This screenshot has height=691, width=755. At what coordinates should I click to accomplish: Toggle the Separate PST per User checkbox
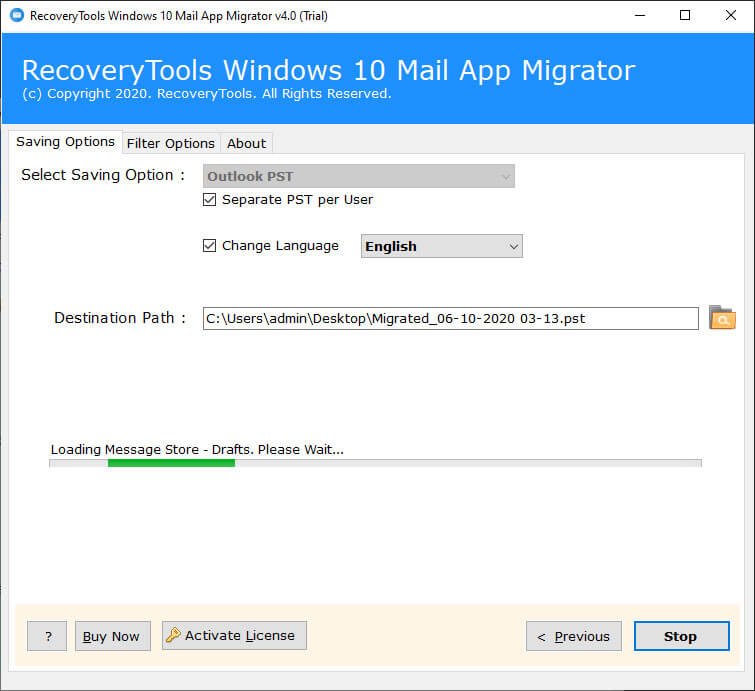click(209, 199)
